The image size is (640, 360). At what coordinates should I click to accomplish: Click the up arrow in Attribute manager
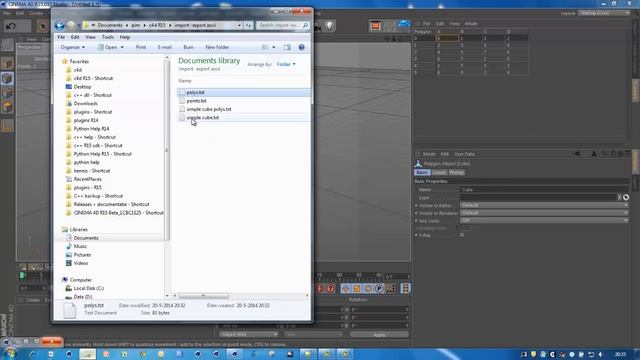(x=594, y=154)
